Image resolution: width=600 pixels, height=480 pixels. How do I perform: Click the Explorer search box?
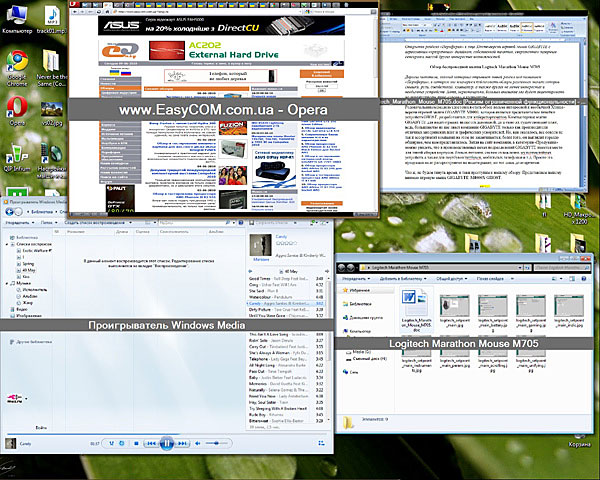(562, 268)
